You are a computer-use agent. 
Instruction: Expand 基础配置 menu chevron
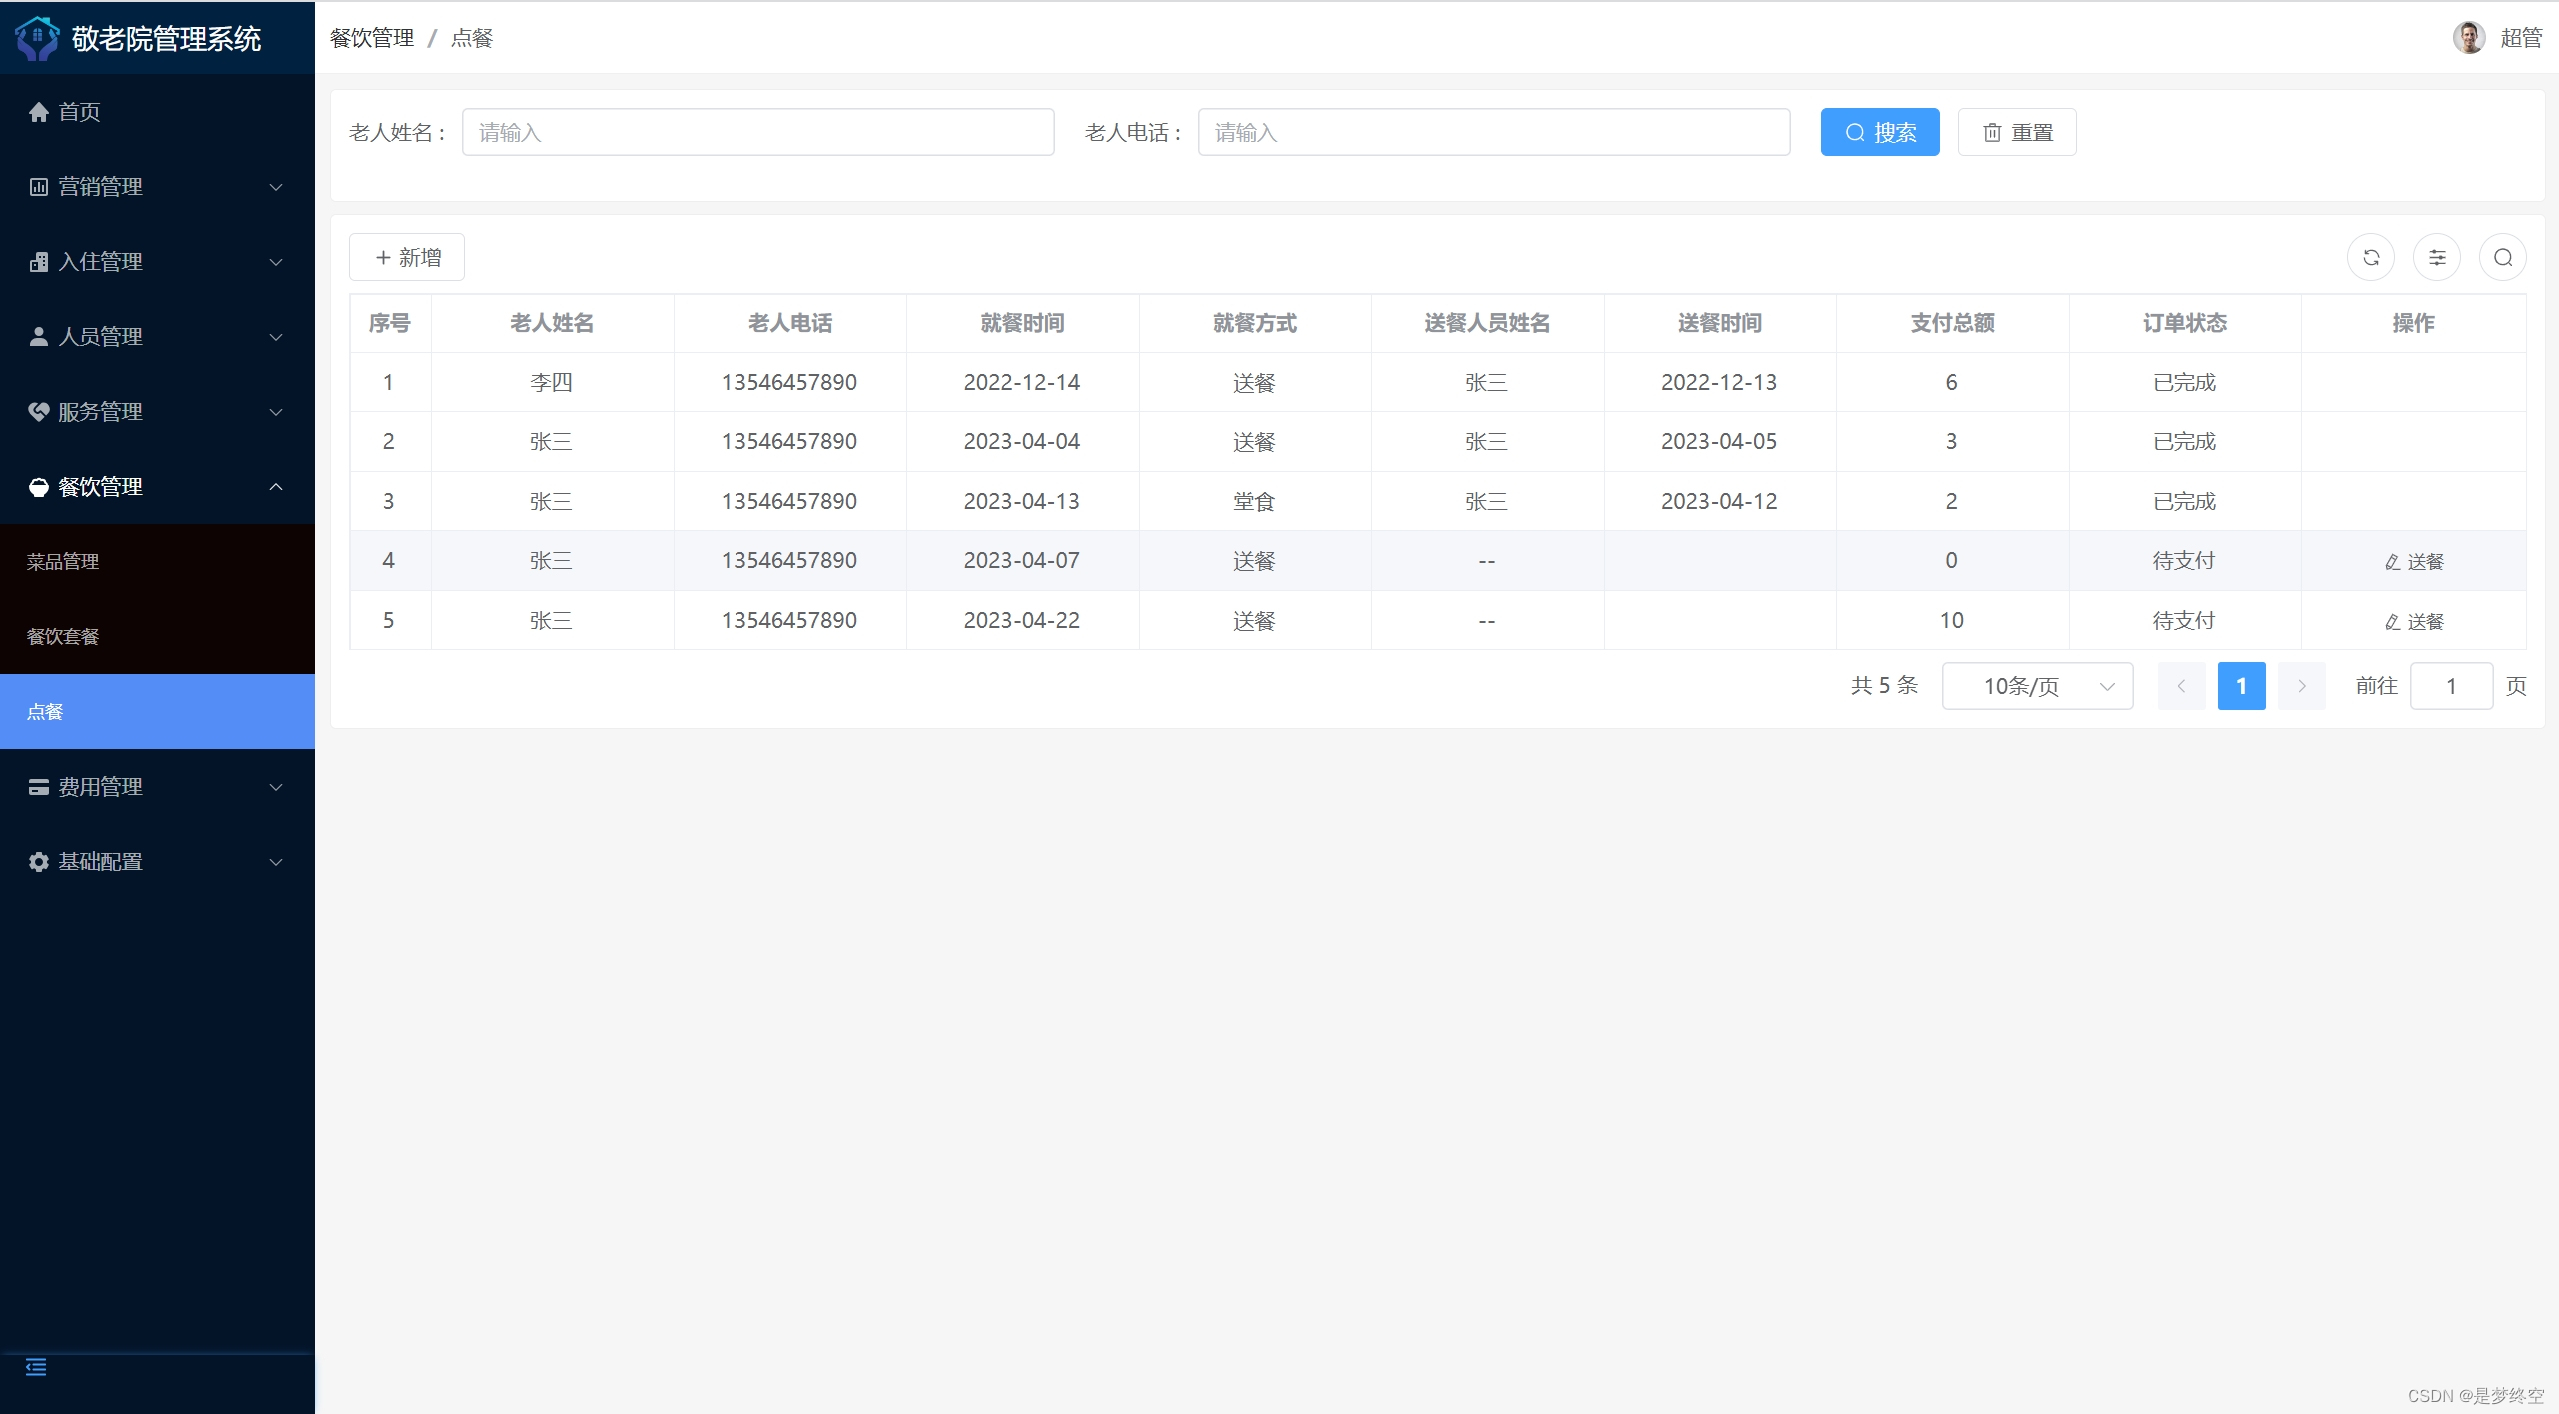tap(276, 862)
